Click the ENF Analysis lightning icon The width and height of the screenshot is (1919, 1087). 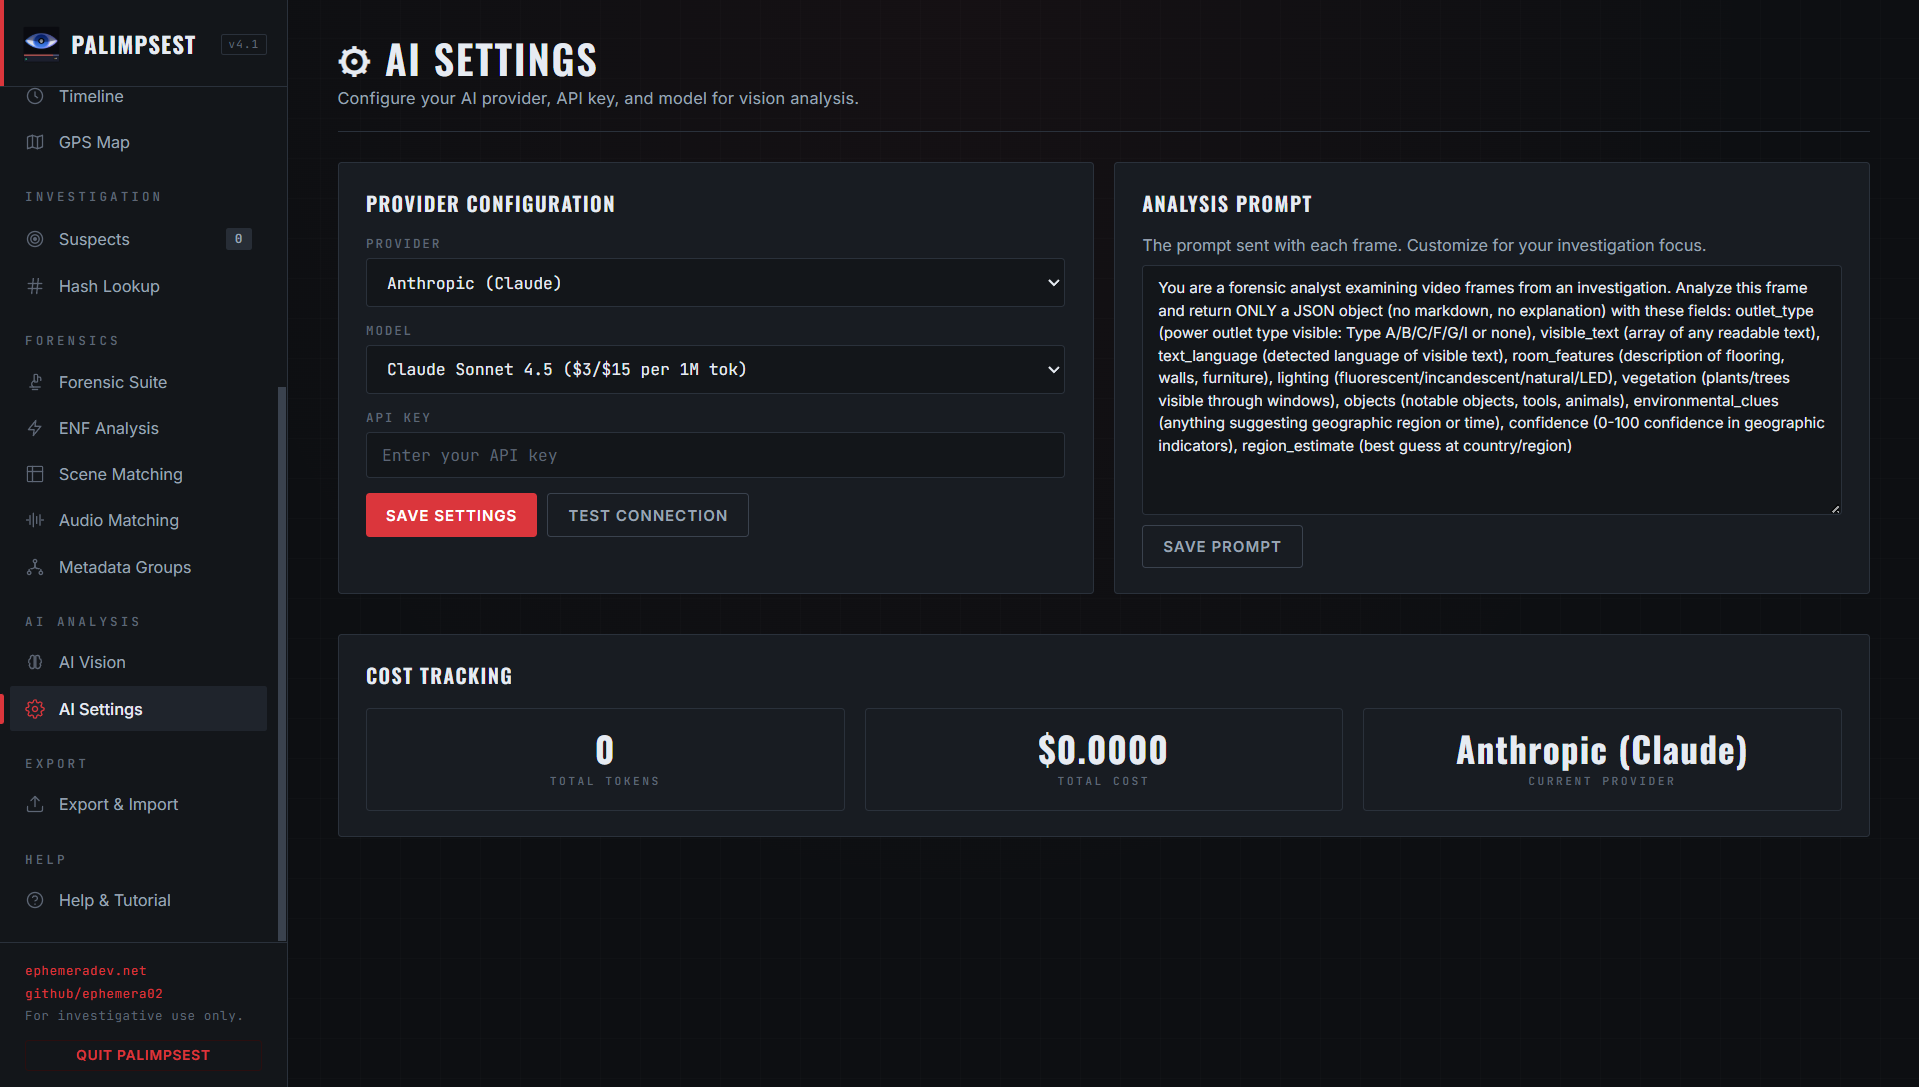(35, 428)
